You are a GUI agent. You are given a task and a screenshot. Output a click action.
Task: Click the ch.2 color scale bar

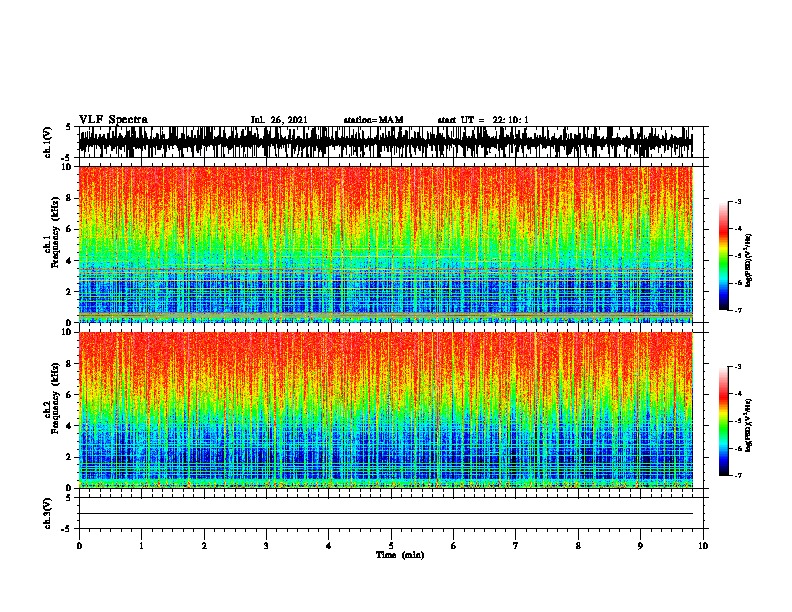[x=724, y=421]
